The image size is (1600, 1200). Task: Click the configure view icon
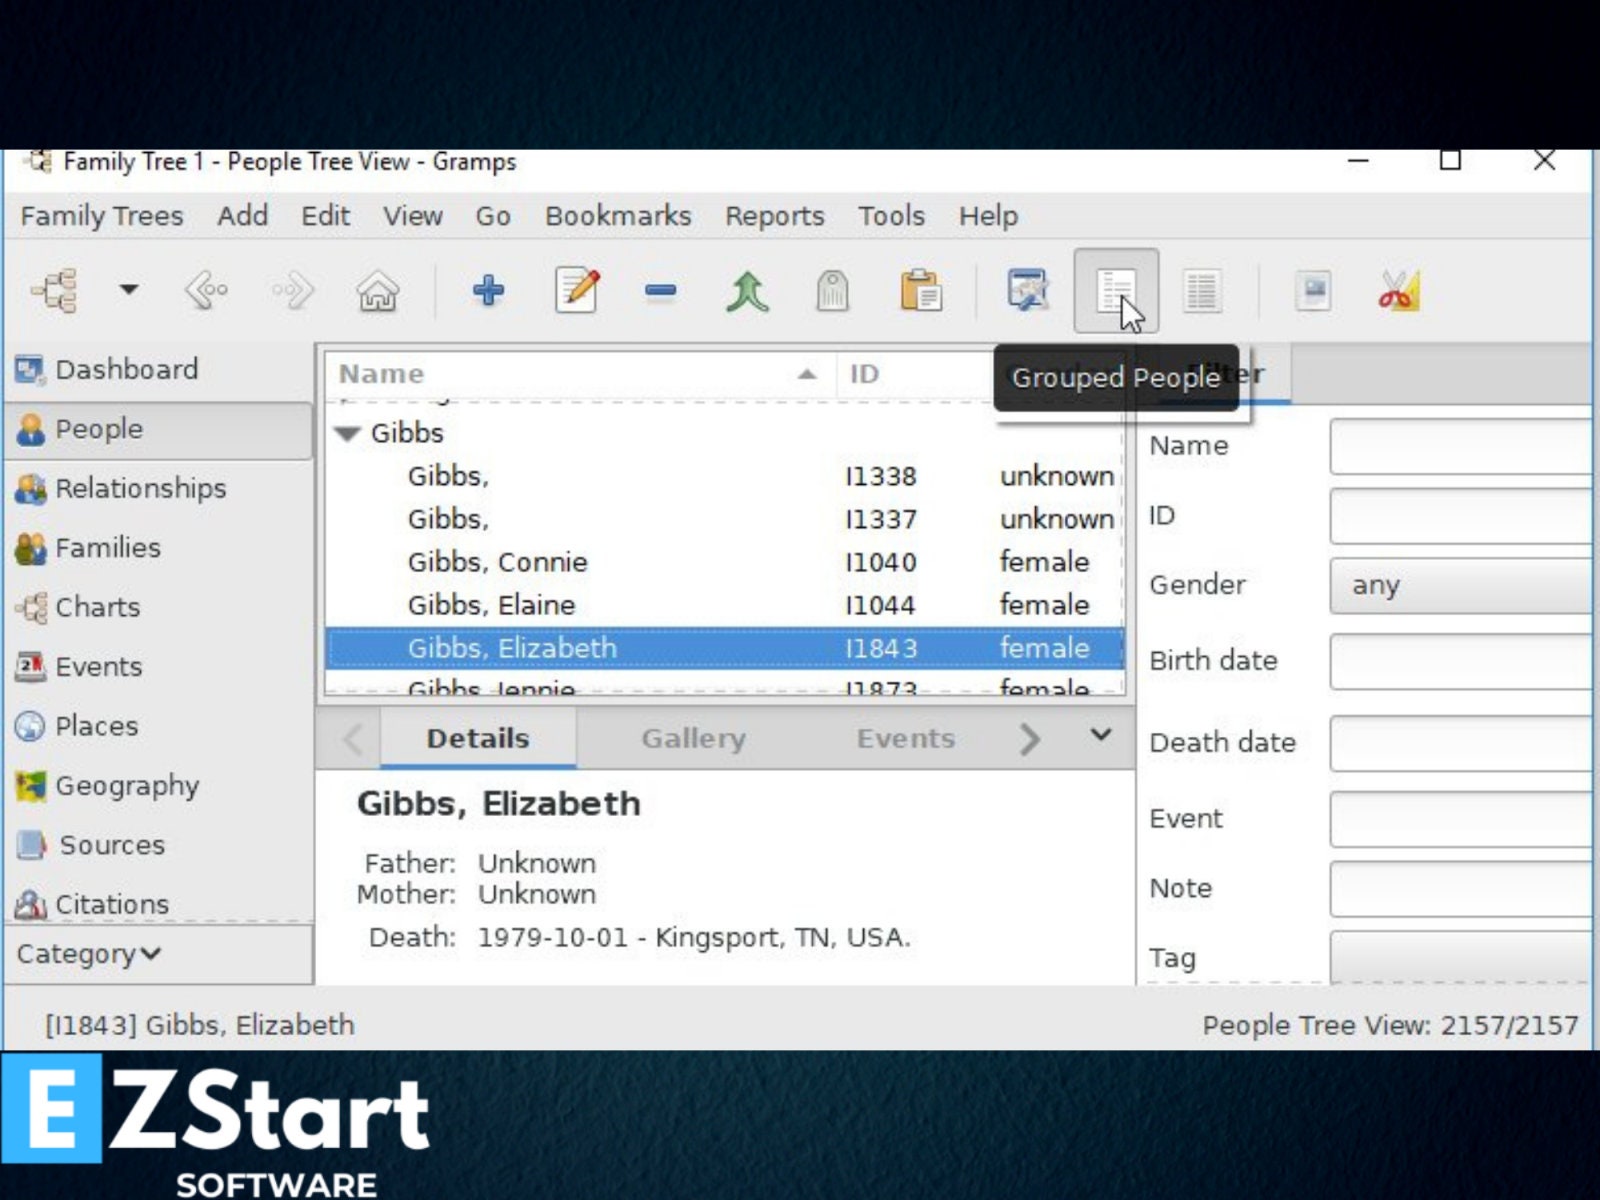[x=1027, y=291]
